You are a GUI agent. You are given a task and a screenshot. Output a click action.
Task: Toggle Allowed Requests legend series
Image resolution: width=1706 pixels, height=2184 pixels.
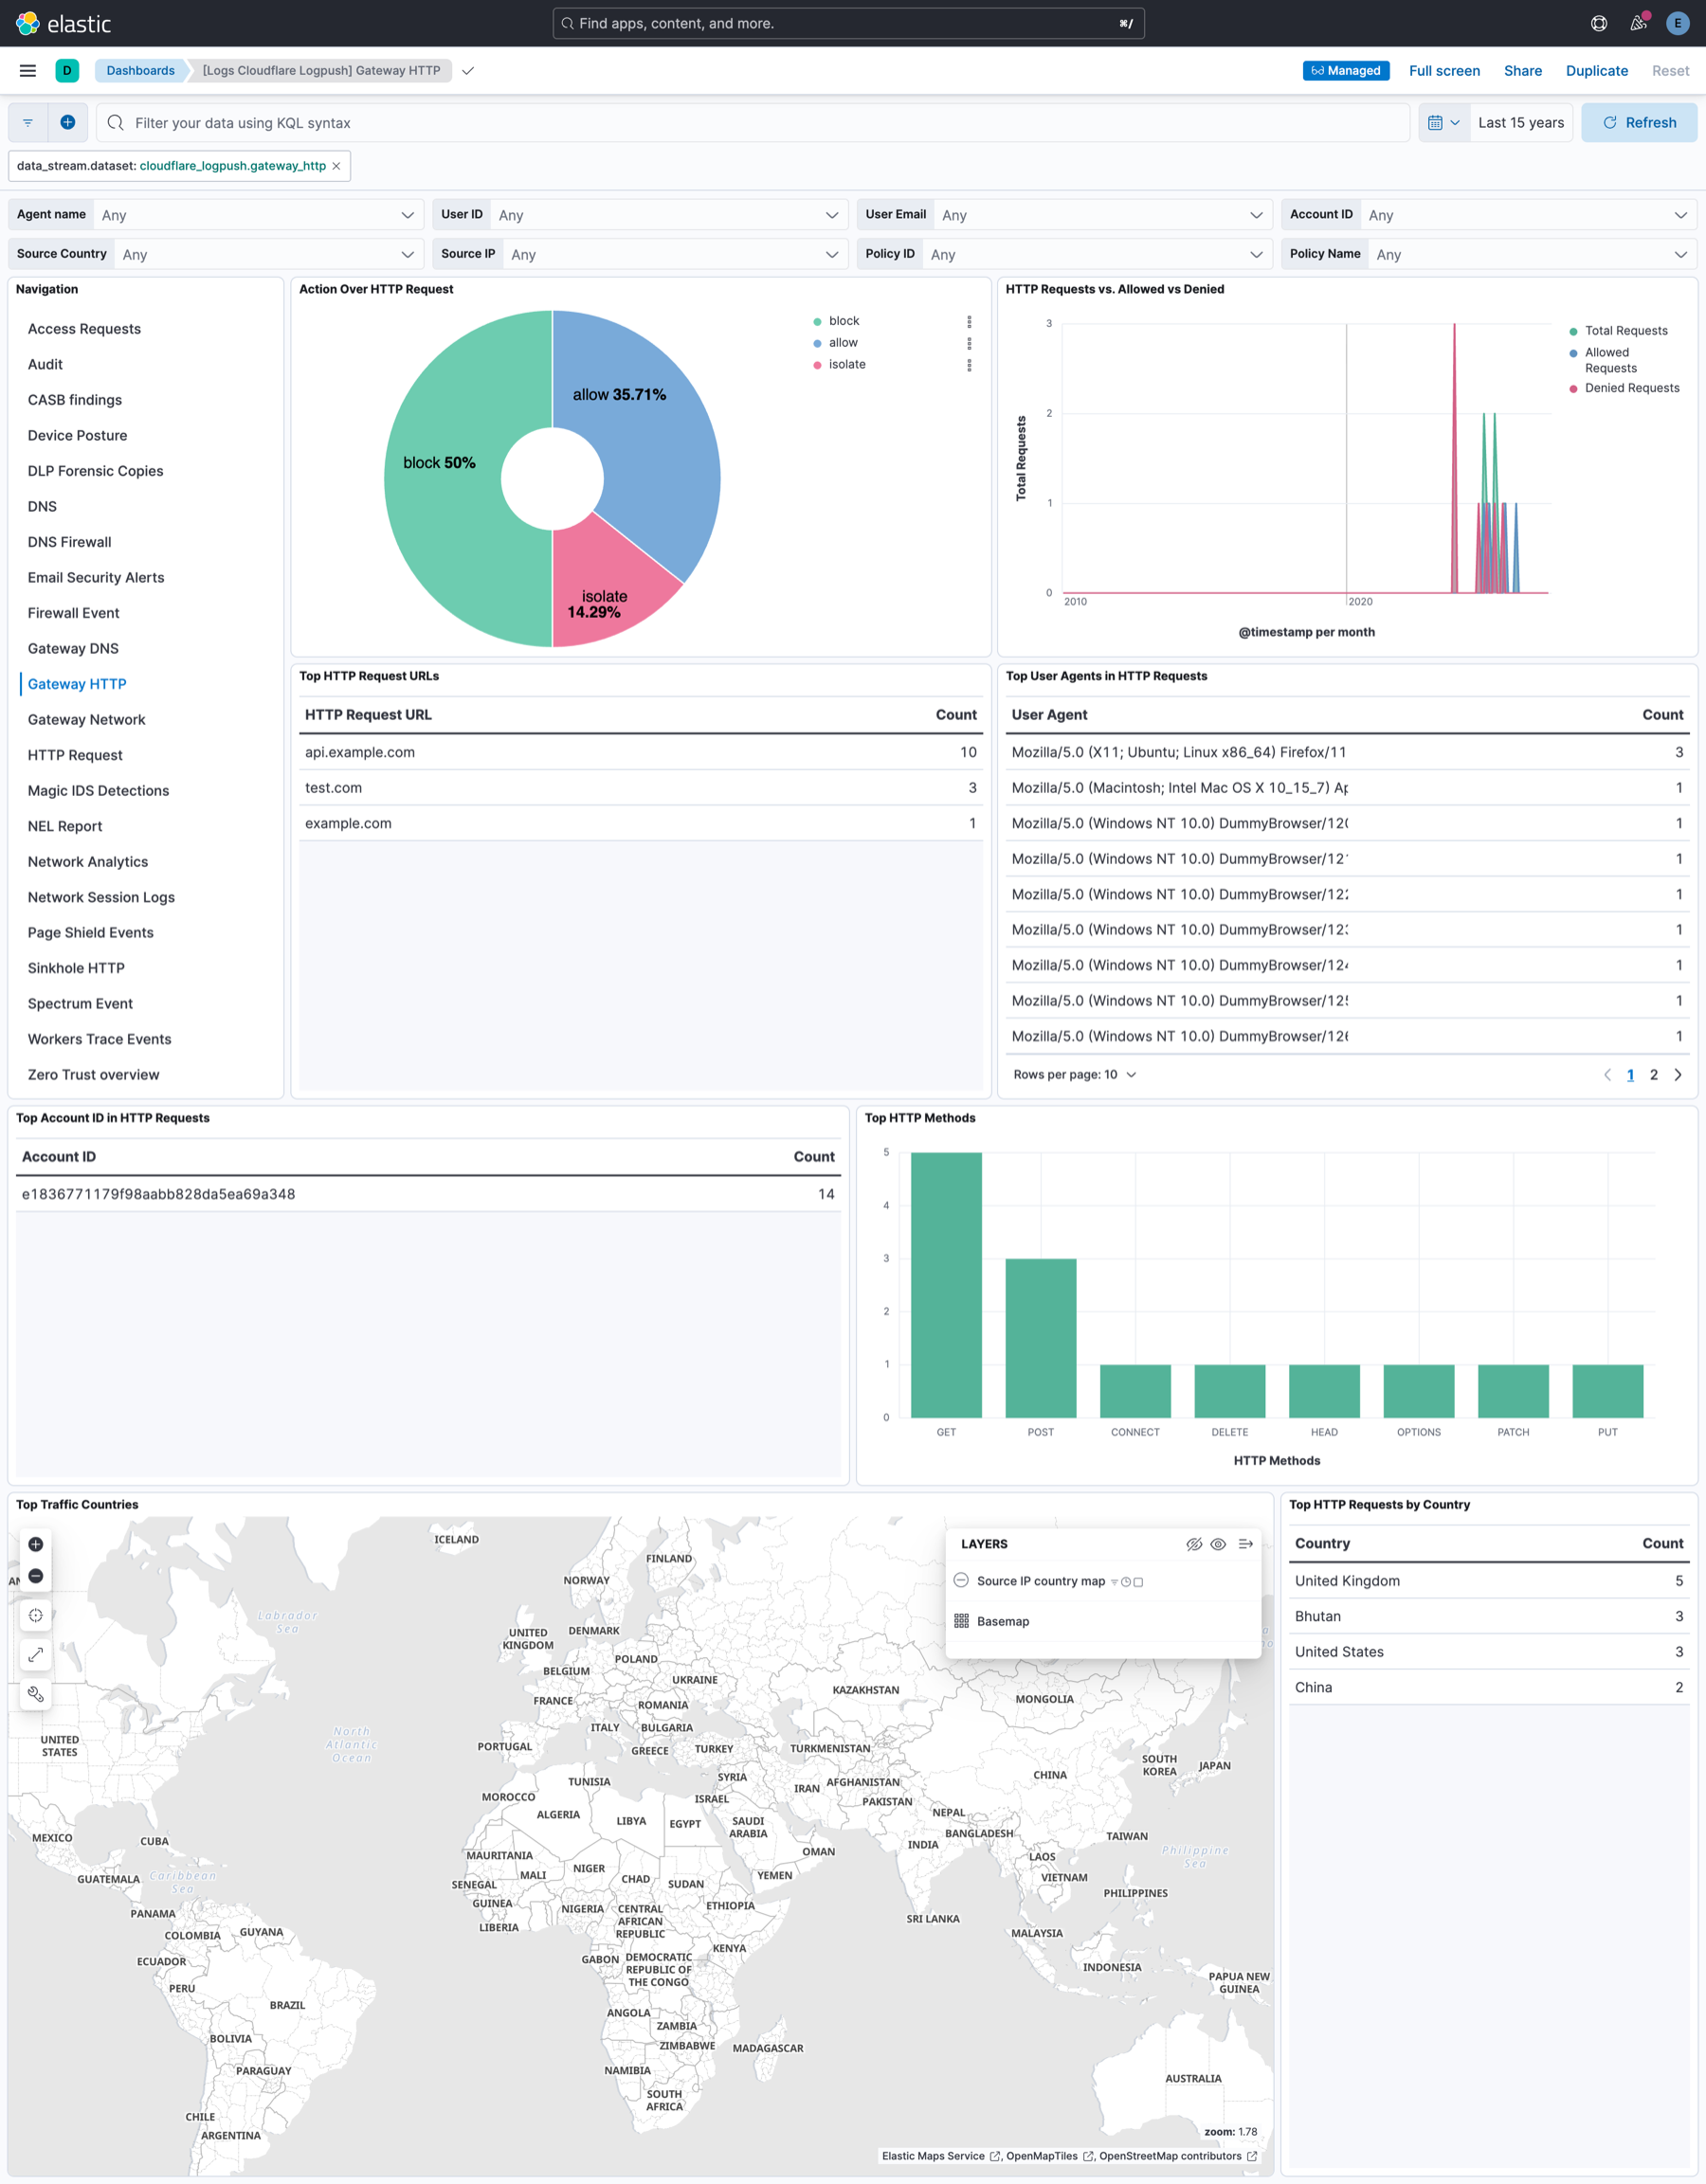[x=1610, y=360]
